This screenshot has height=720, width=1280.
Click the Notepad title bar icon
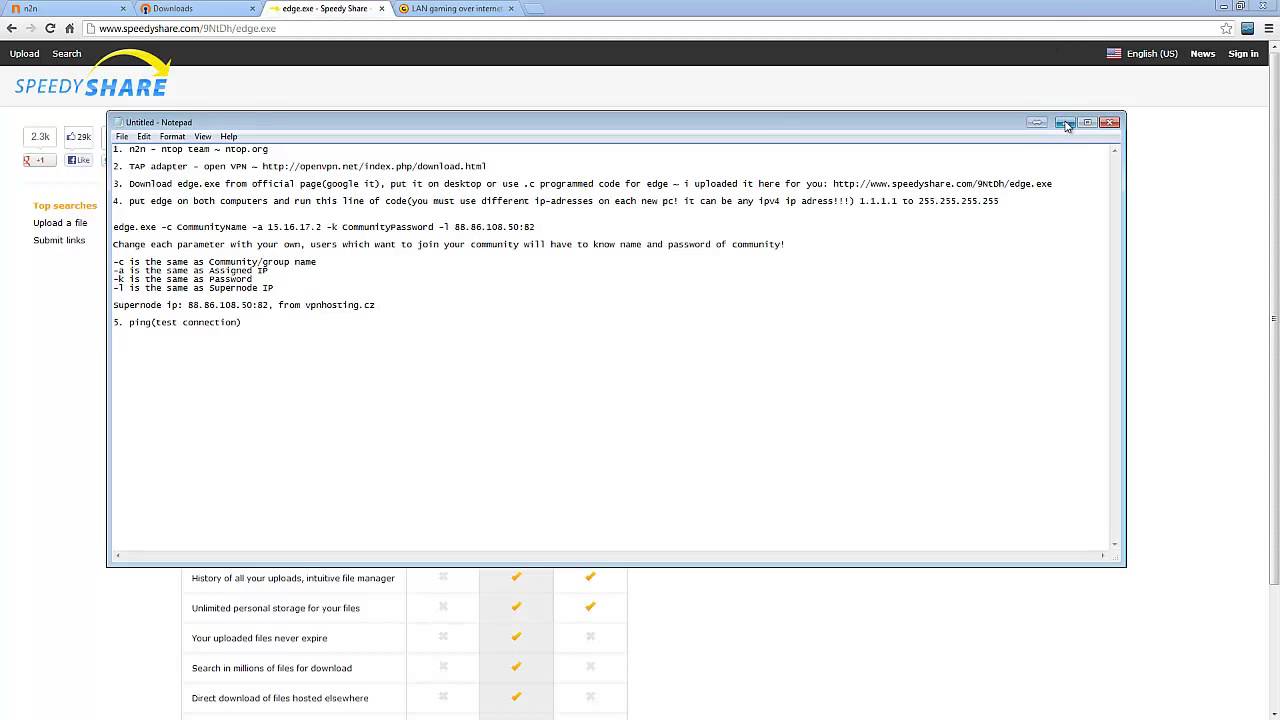click(118, 122)
